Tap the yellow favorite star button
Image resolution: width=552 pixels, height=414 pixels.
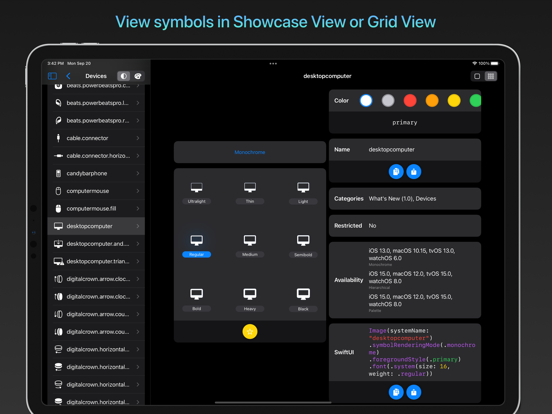click(x=250, y=332)
